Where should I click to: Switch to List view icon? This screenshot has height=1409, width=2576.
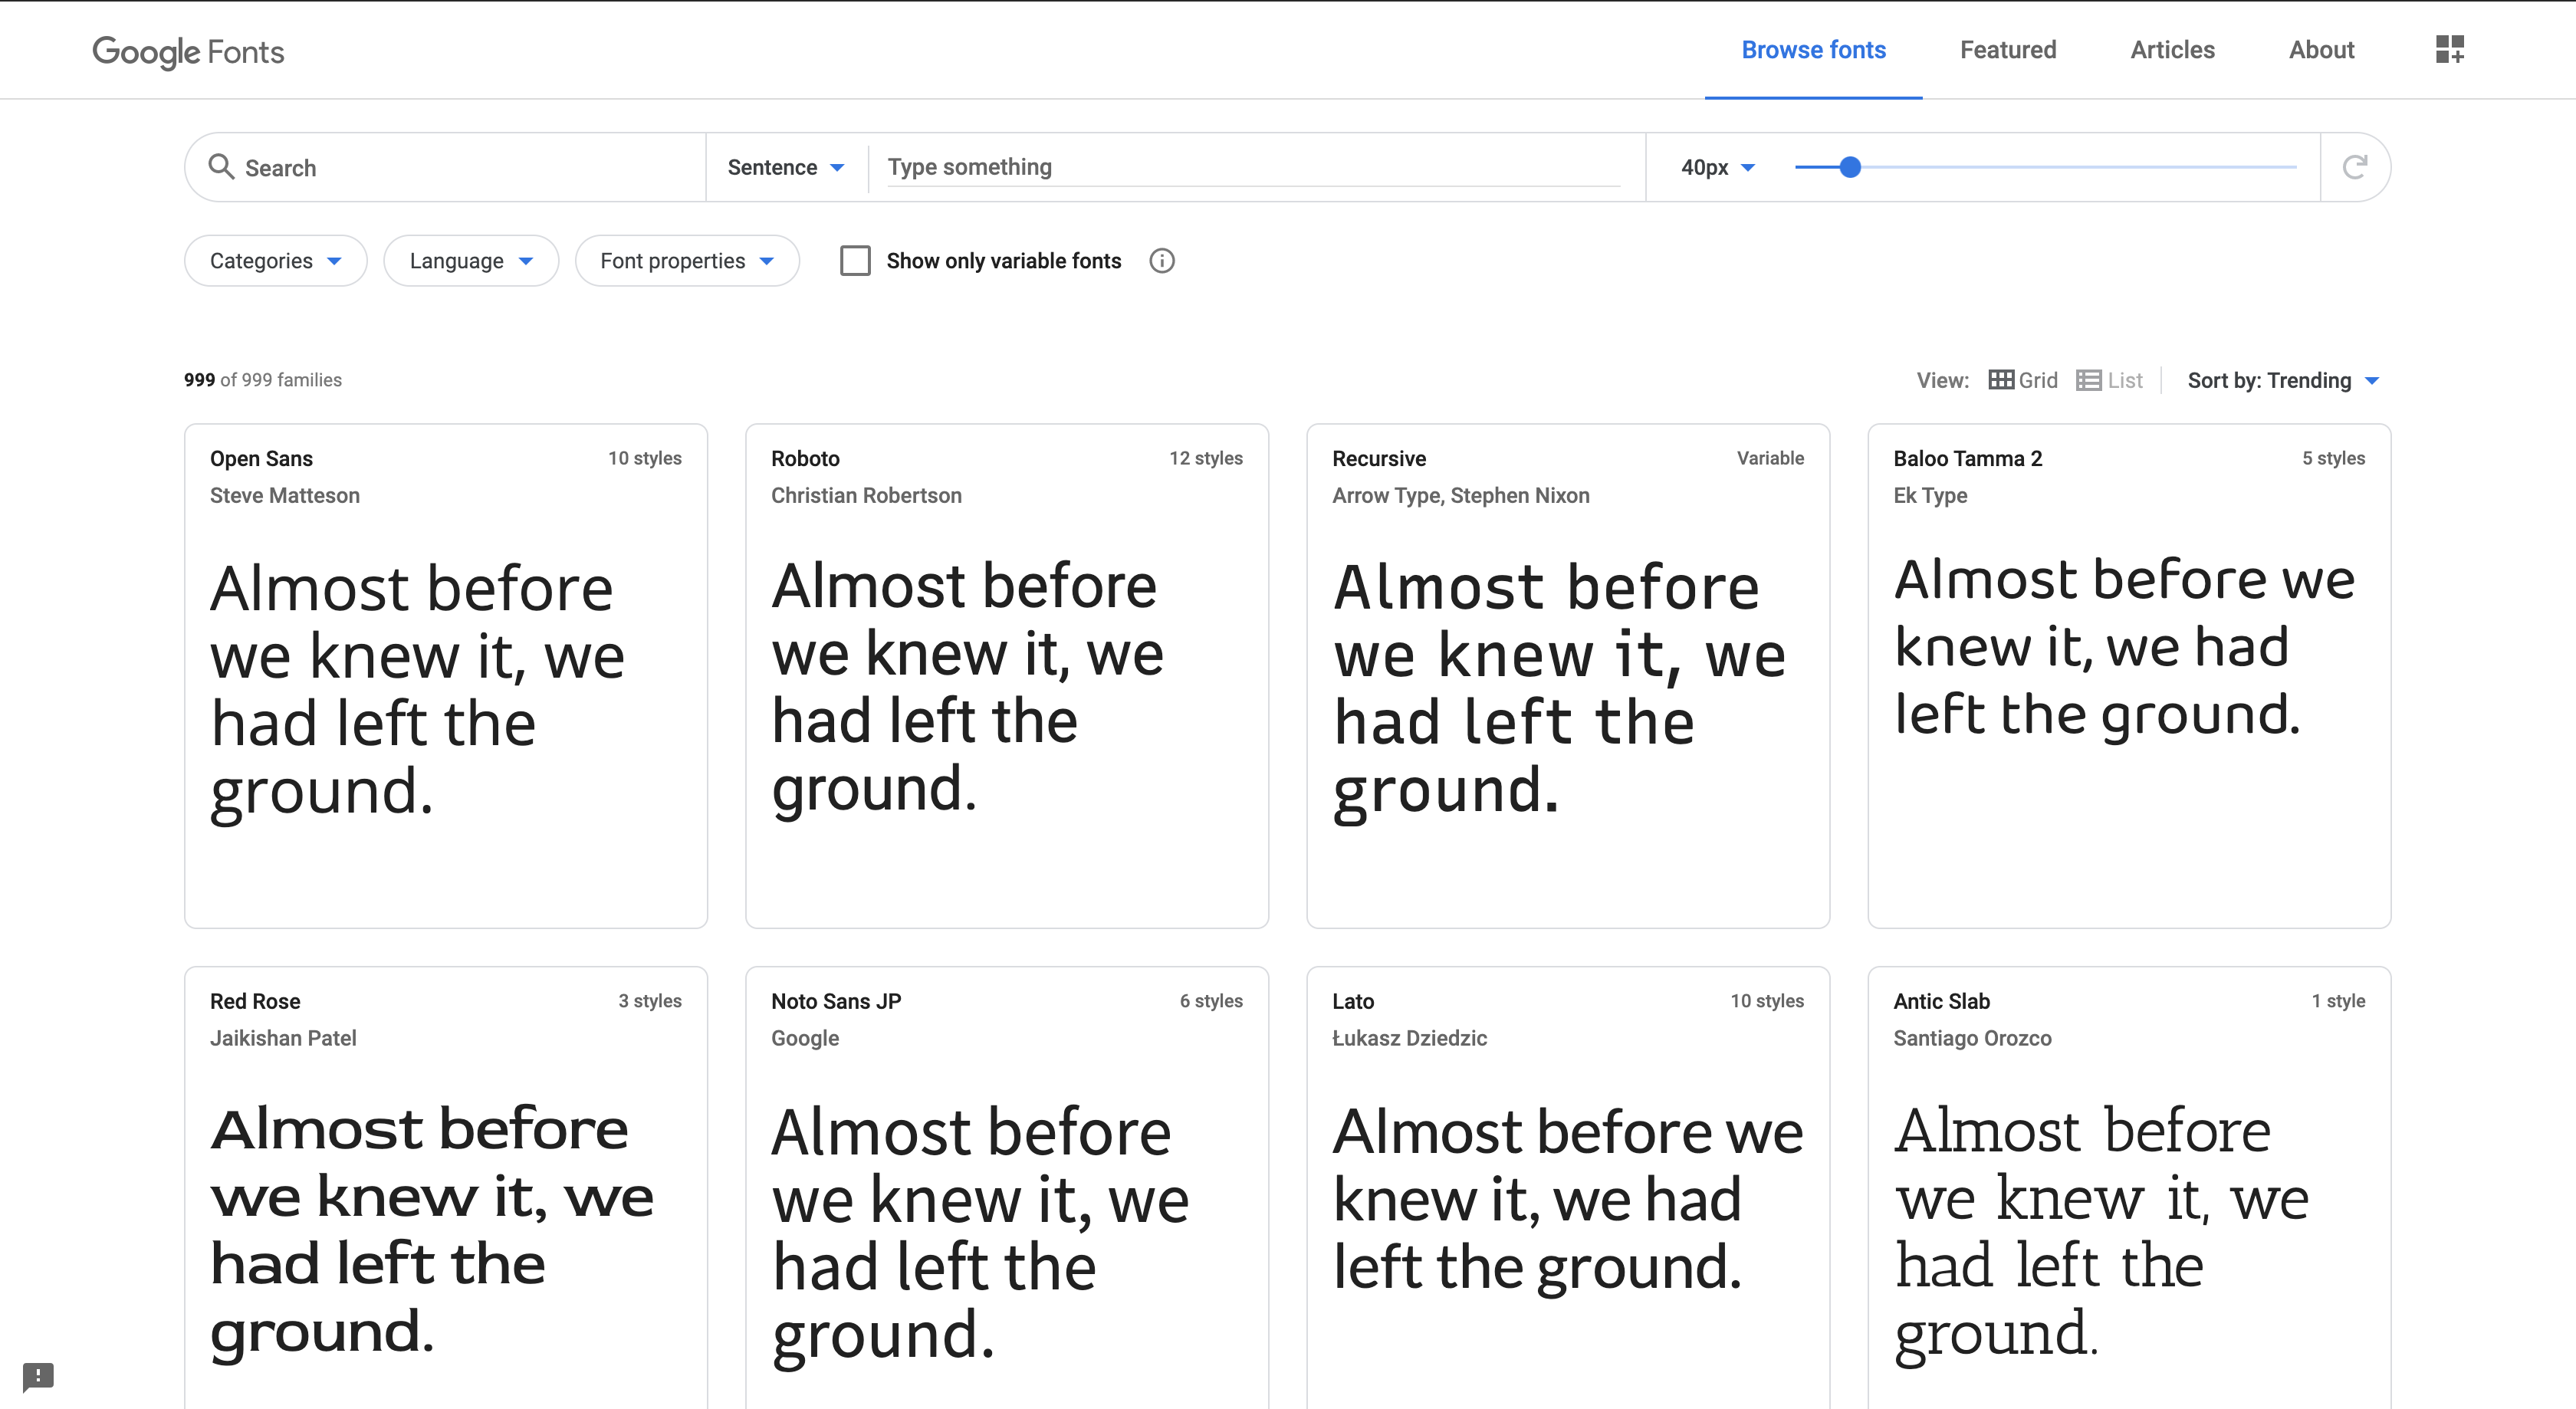tap(2088, 380)
